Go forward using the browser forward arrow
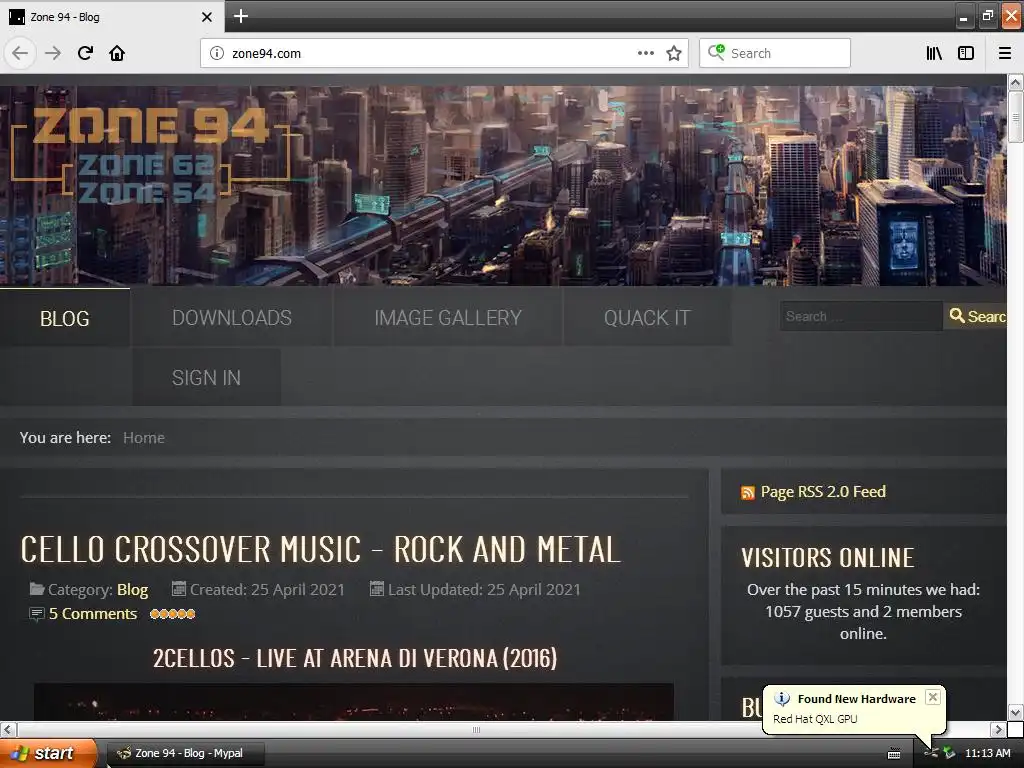1024x768 pixels. click(53, 53)
